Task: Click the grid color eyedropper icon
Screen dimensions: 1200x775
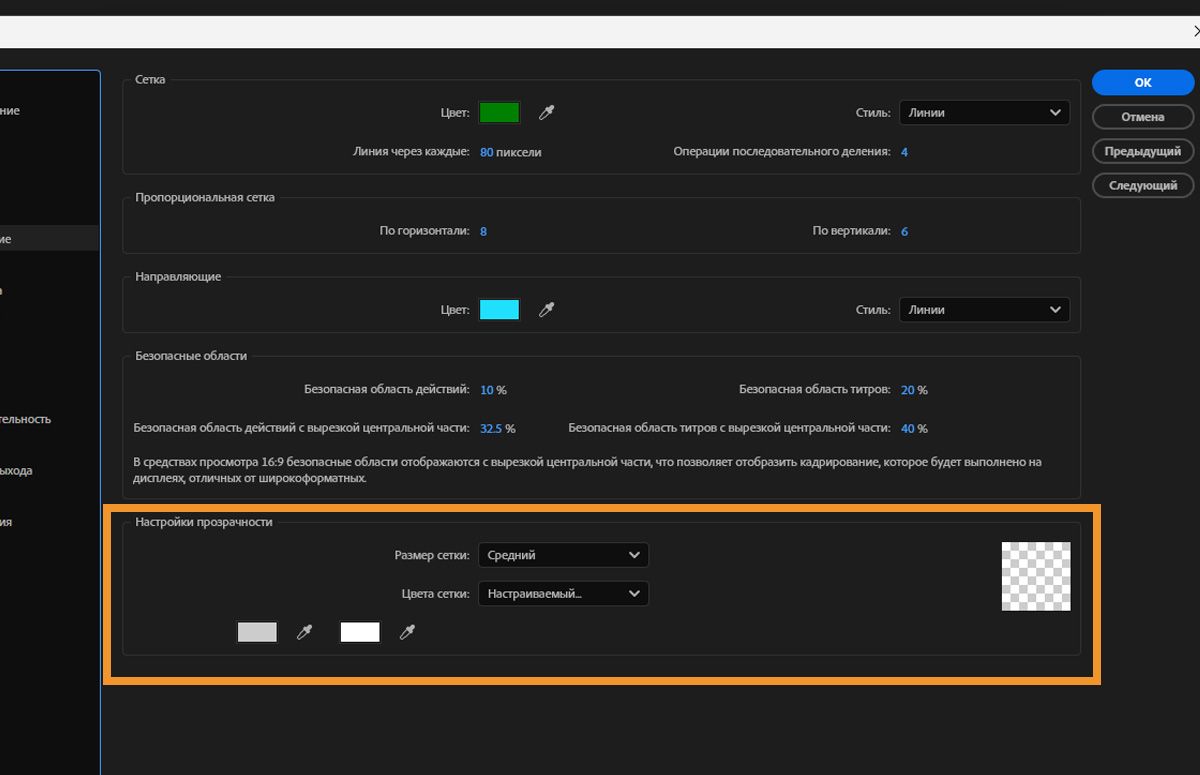Action: (546, 113)
